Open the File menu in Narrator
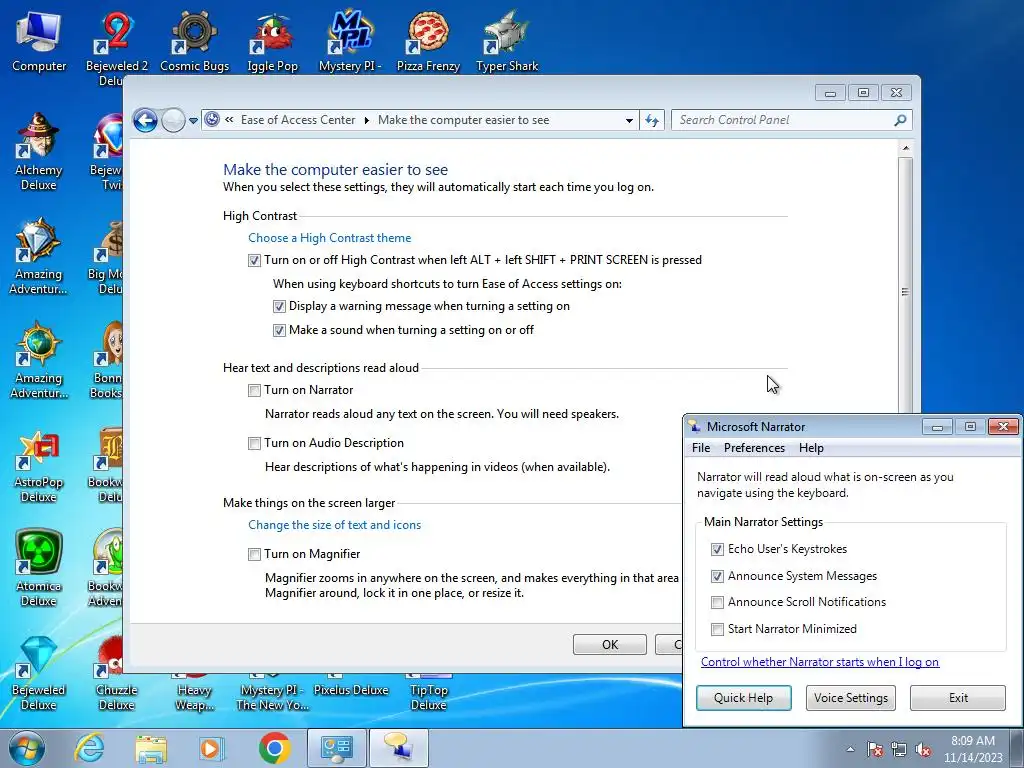This screenshot has width=1024, height=768. point(701,448)
